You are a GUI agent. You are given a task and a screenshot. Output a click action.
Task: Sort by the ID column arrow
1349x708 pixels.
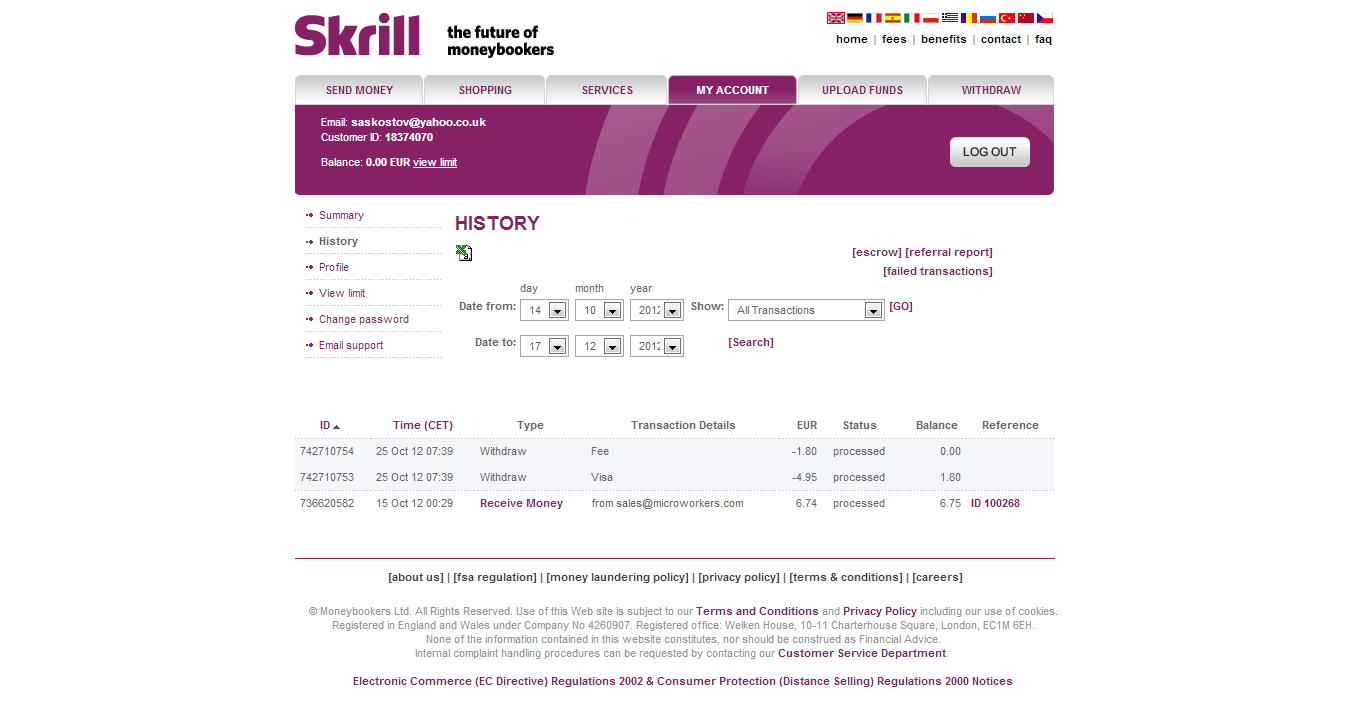[336, 426]
